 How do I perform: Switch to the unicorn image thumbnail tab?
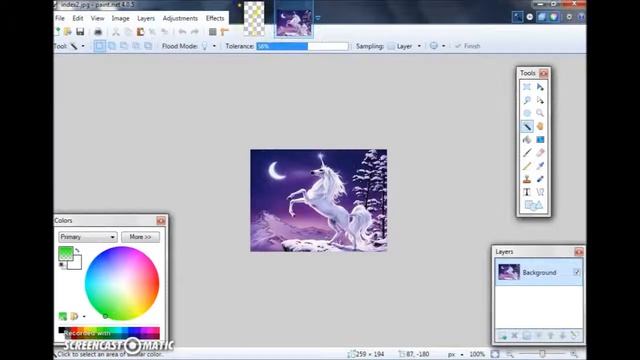click(294, 22)
